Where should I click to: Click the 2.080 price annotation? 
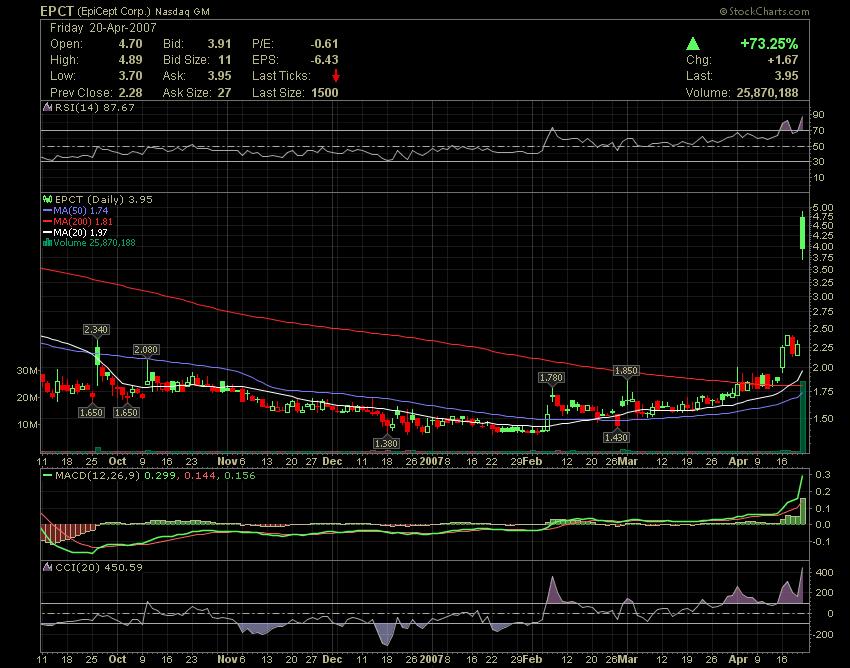point(146,350)
